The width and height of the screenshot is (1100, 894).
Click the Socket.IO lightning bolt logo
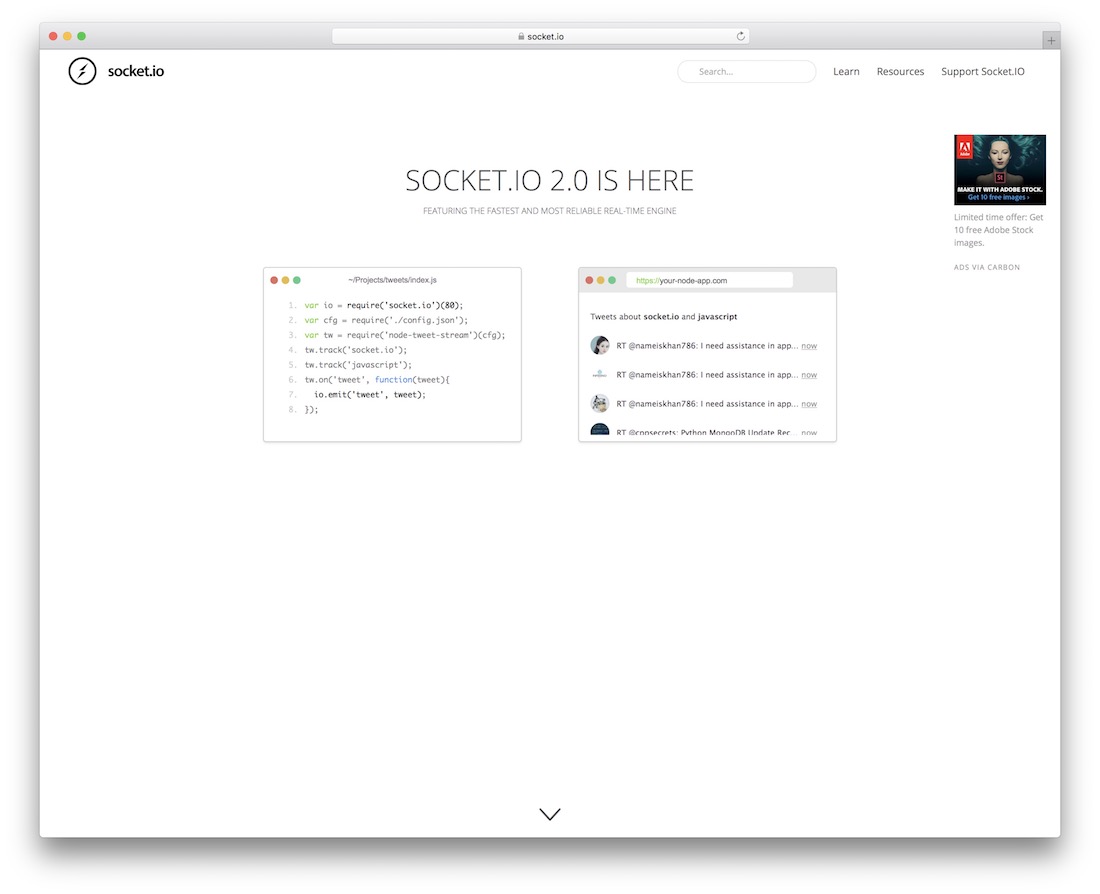pyautogui.click(x=82, y=71)
